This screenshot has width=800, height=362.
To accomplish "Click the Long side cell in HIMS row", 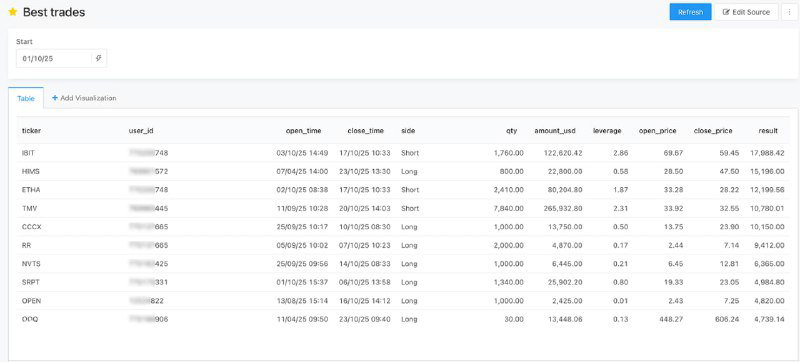I will coord(409,171).
